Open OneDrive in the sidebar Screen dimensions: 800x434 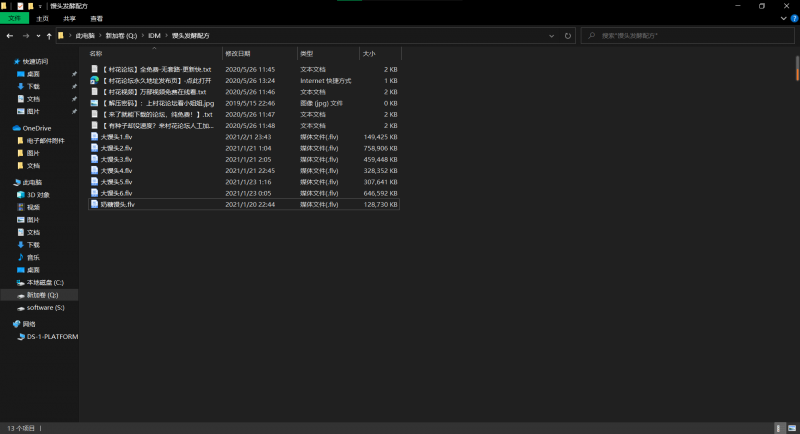pos(36,128)
